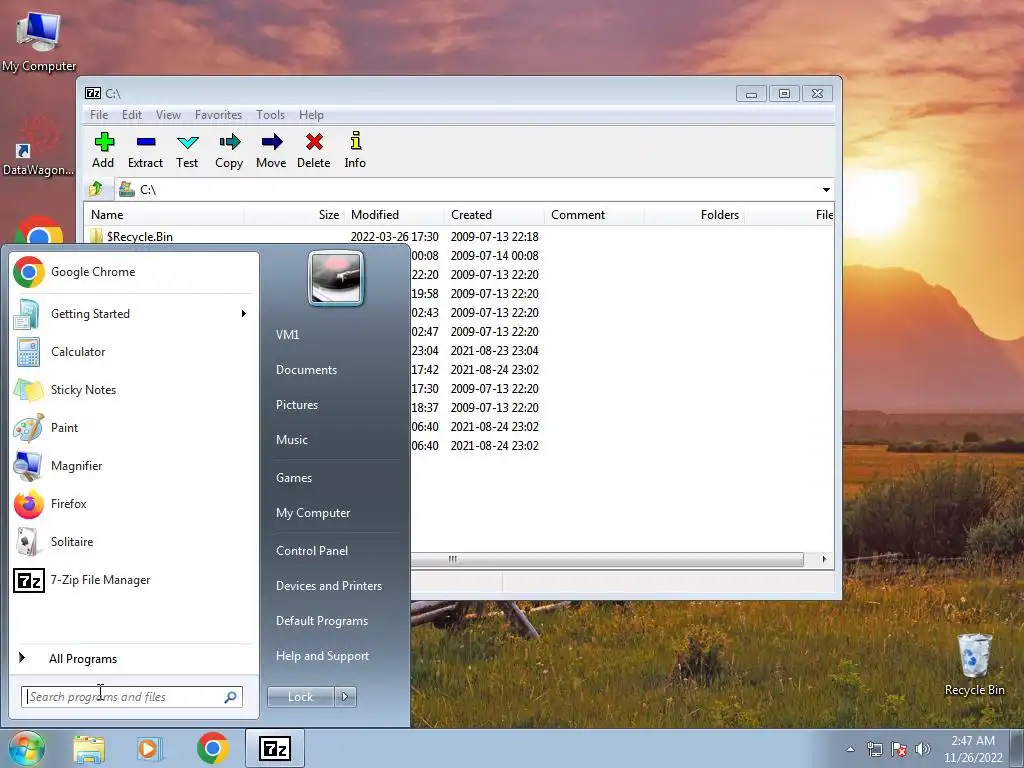Select the My Computer desktop icon
Image resolution: width=1024 pixels, height=768 pixels.
coord(39,40)
